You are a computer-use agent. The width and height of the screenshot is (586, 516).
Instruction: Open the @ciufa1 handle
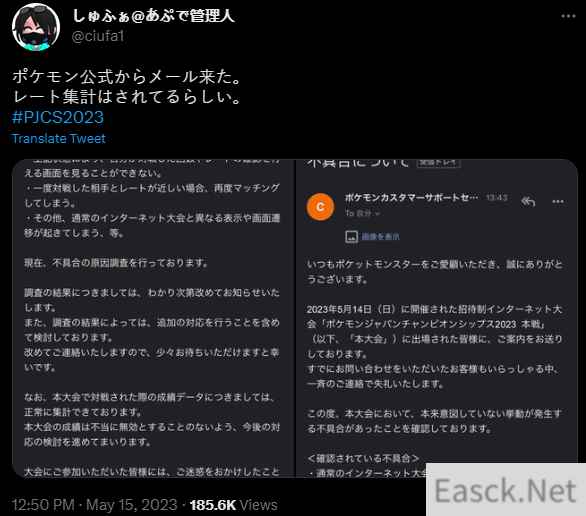point(98,36)
